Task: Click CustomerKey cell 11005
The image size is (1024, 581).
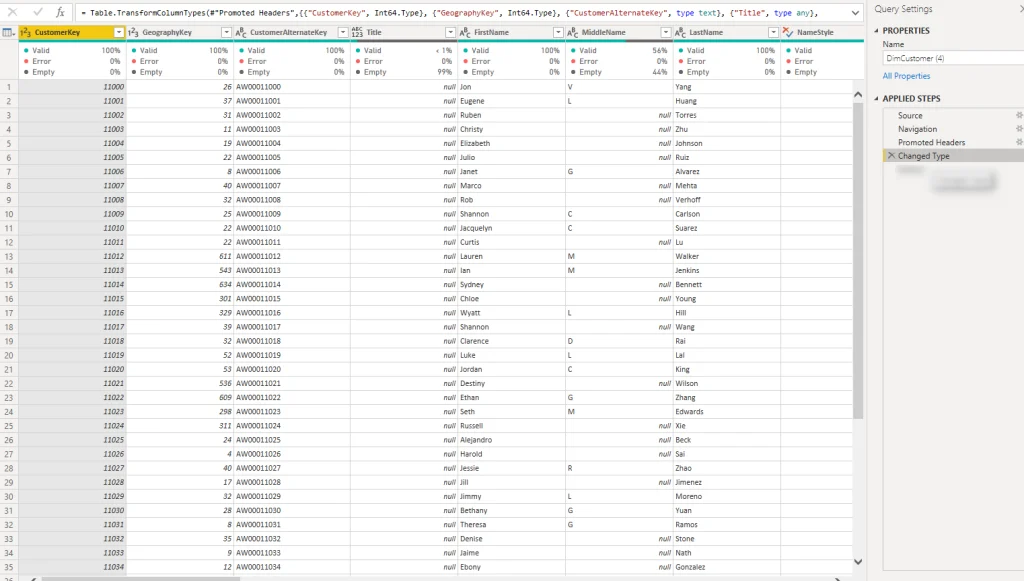Action: click(72, 157)
